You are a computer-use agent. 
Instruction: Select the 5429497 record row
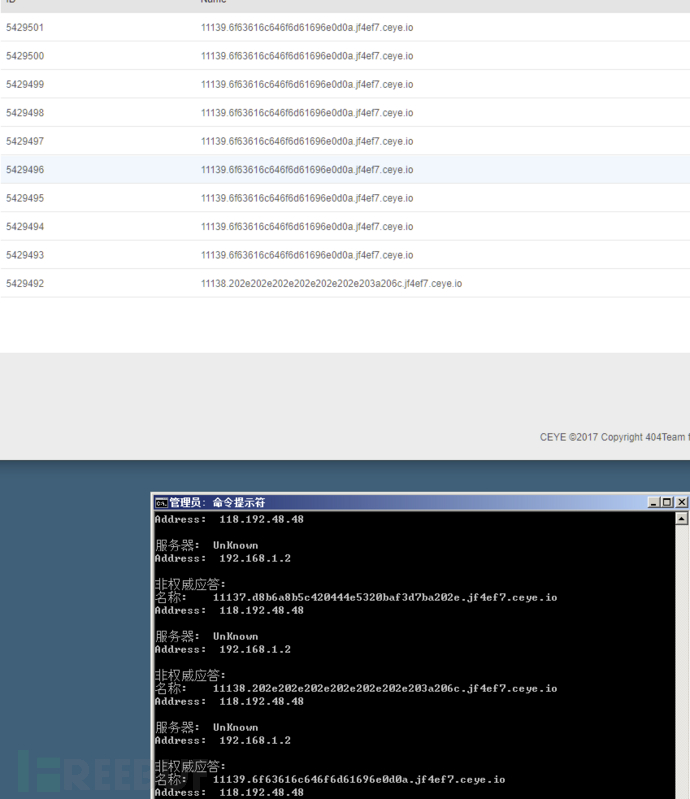[x=345, y=141]
